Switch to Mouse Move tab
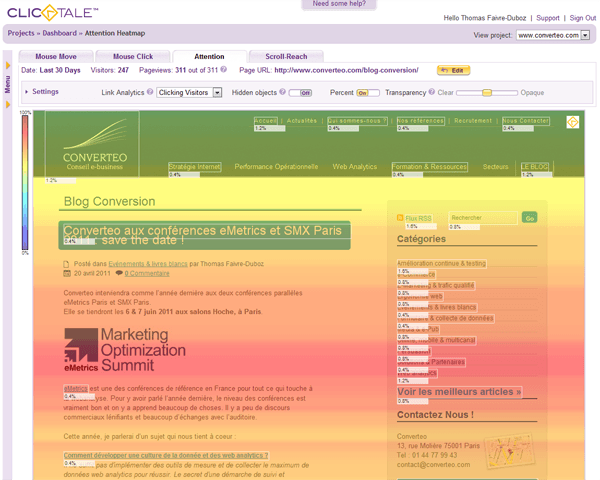The image size is (600, 480). [56, 56]
